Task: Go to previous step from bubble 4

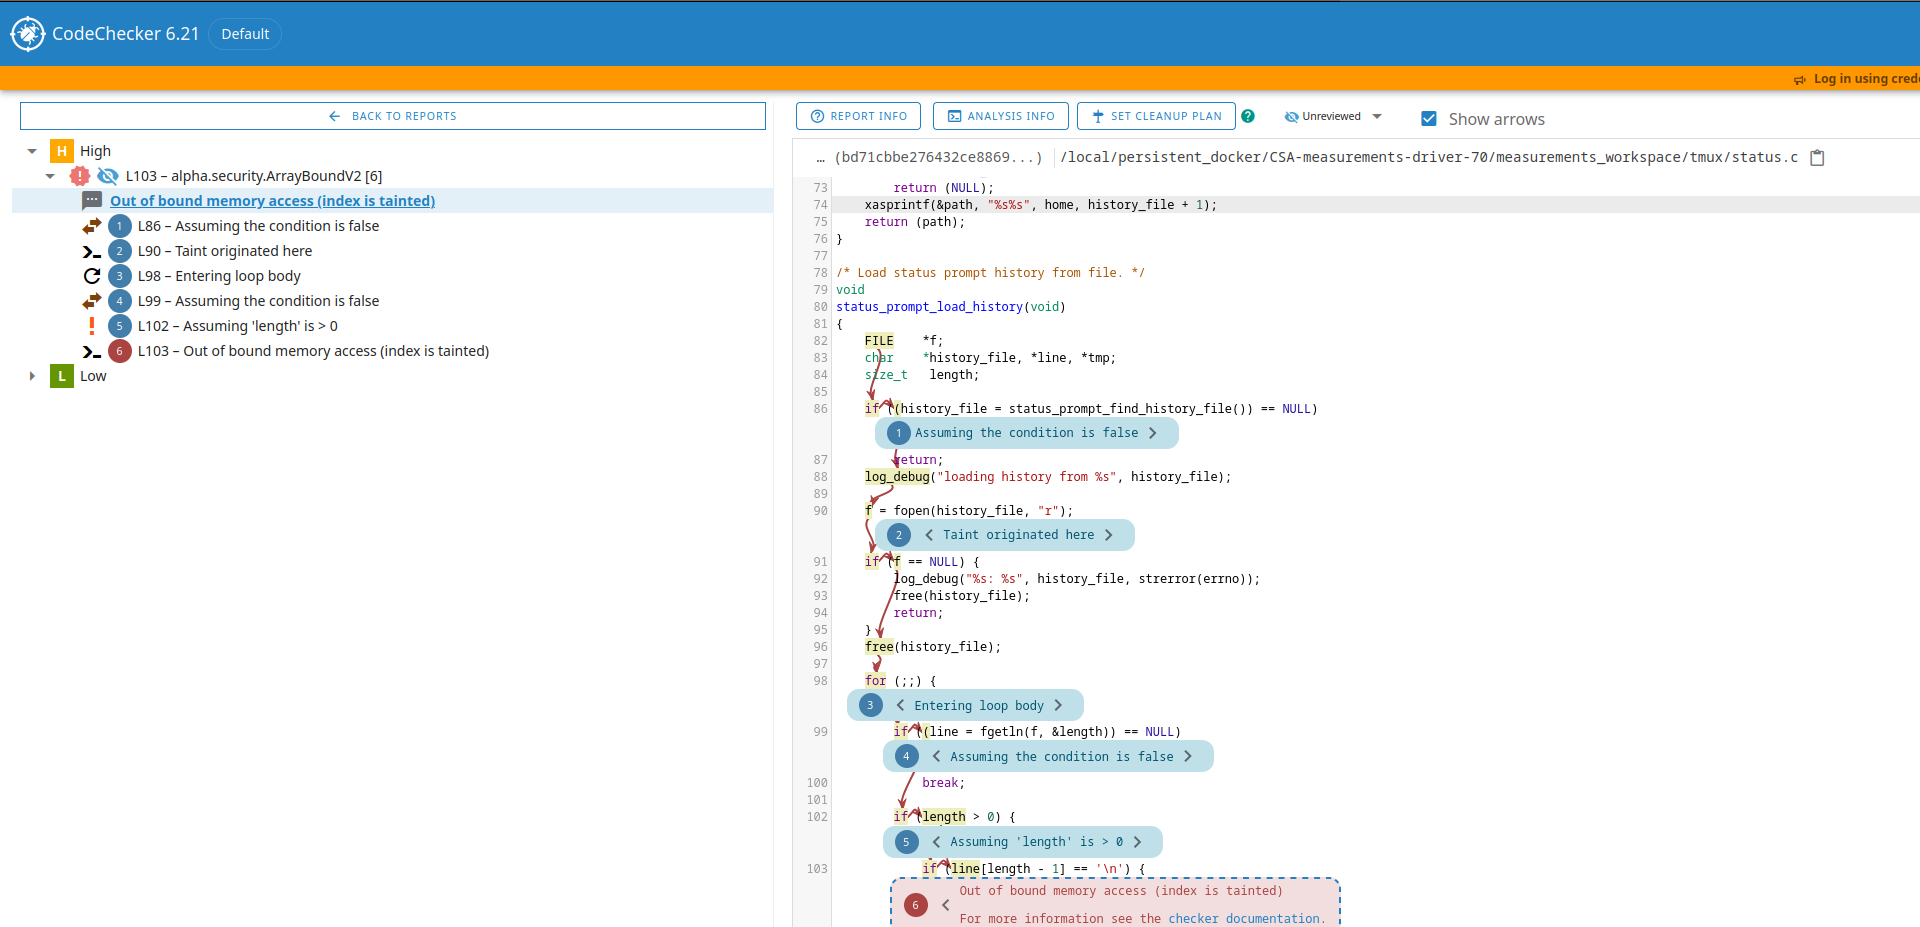Action: click(x=936, y=757)
